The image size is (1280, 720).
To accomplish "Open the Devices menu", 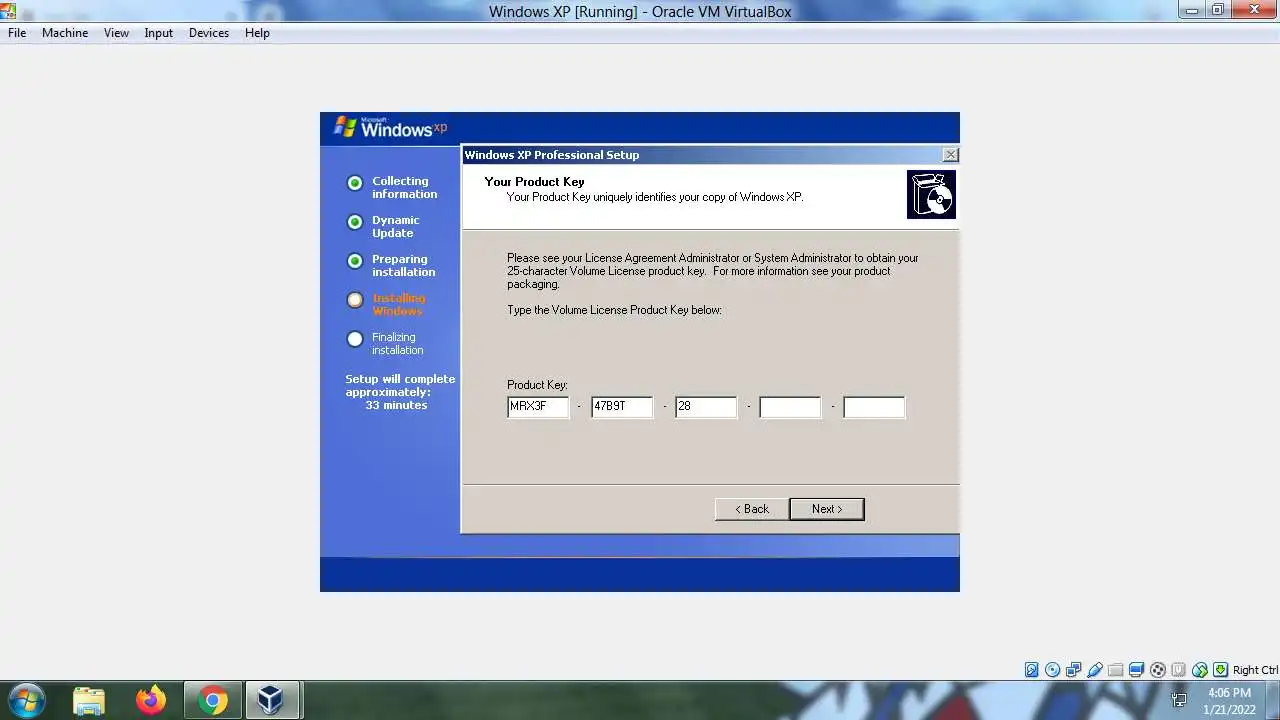I will click(209, 33).
